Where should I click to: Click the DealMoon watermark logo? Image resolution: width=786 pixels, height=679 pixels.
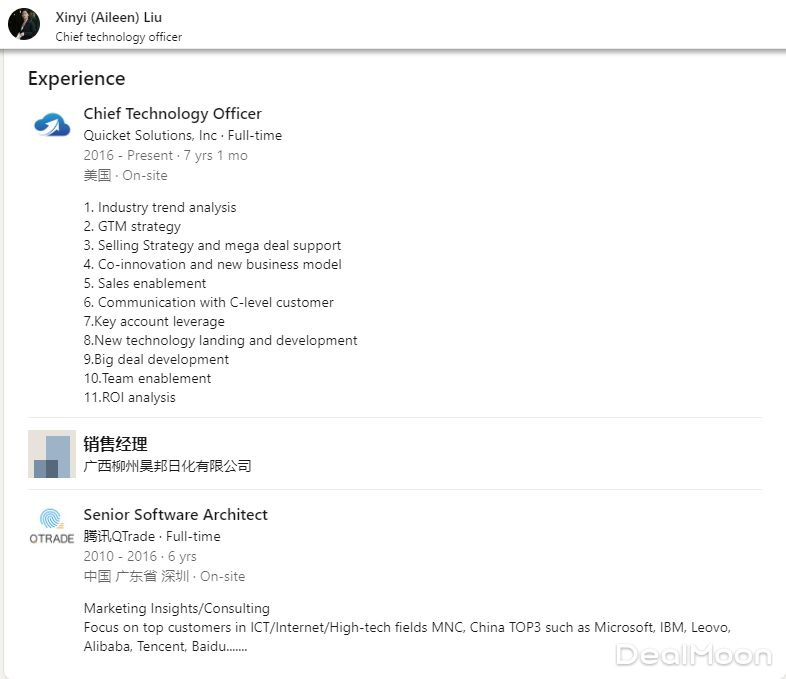tap(693, 656)
